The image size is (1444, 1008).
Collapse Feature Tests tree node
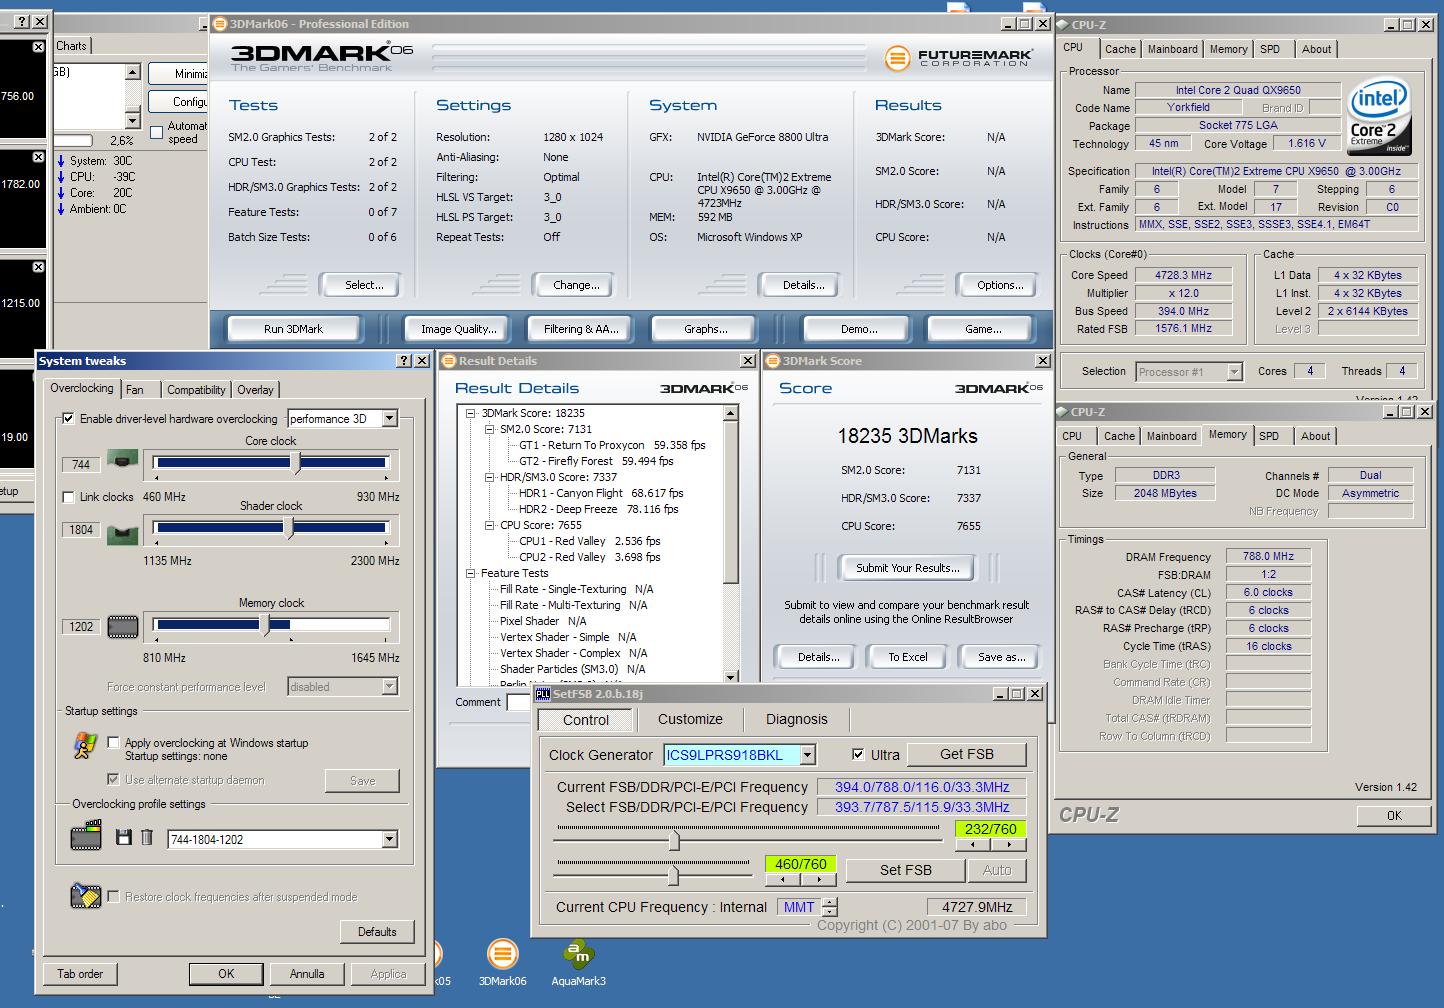tap(472, 573)
